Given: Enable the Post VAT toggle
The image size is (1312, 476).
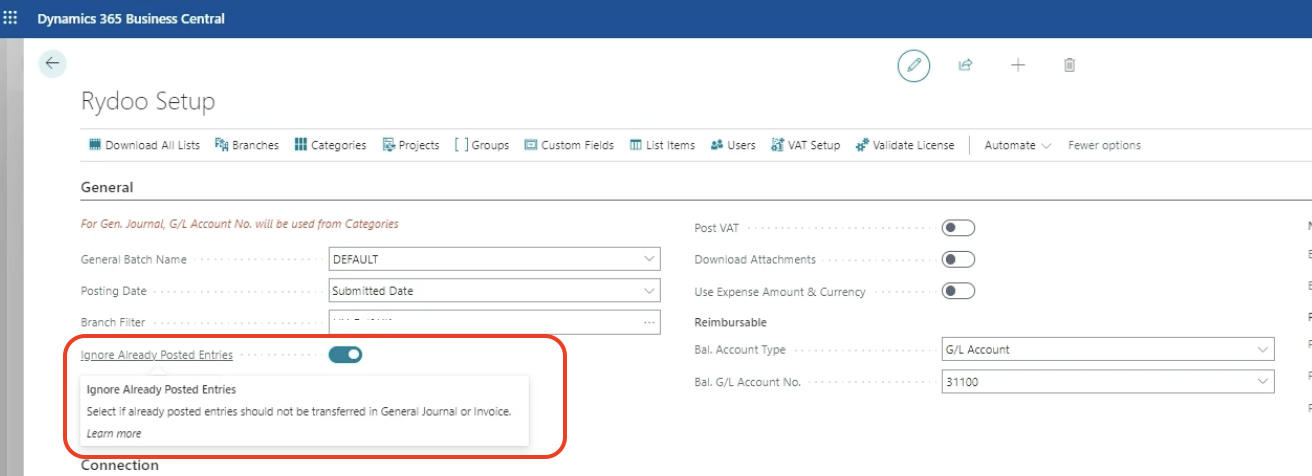Looking at the screenshot, I should pos(958,228).
